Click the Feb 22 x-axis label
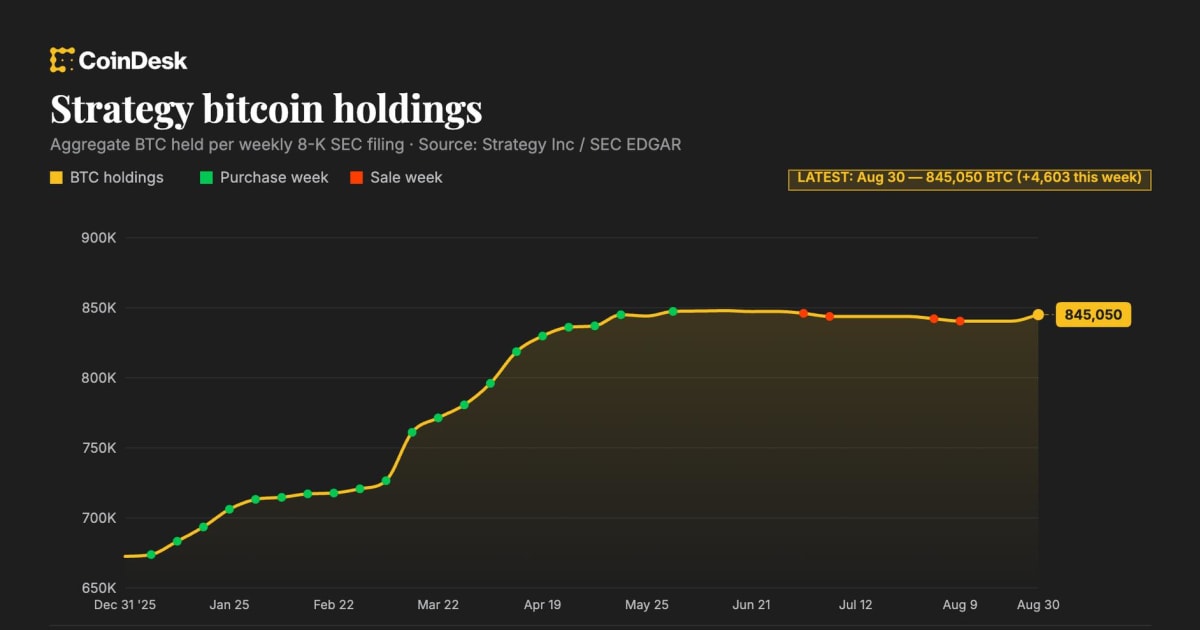 pos(333,605)
